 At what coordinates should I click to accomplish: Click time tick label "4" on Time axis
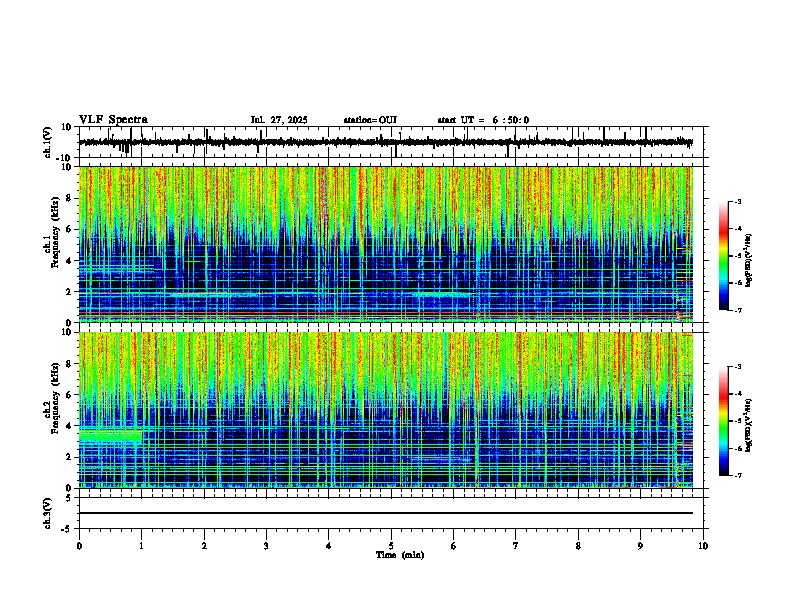[x=329, y=546]
